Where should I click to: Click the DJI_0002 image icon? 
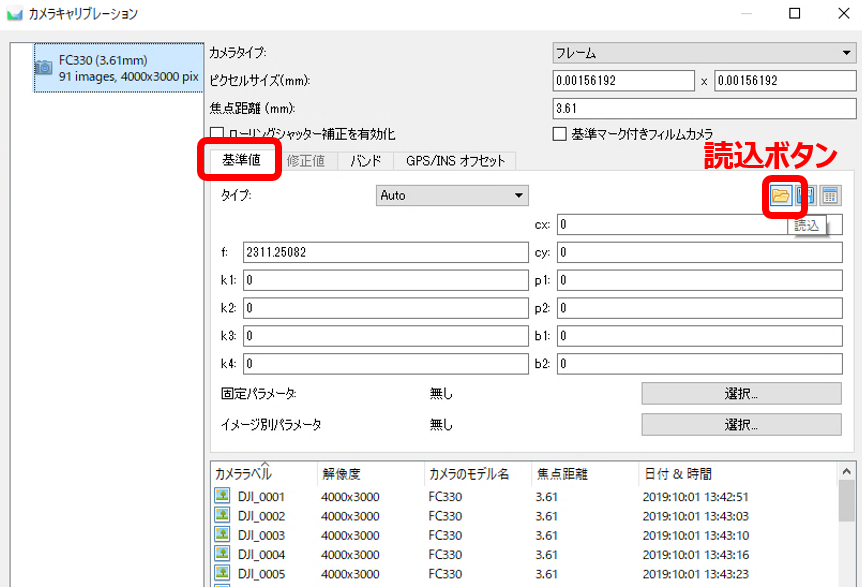tap(222, 515)
